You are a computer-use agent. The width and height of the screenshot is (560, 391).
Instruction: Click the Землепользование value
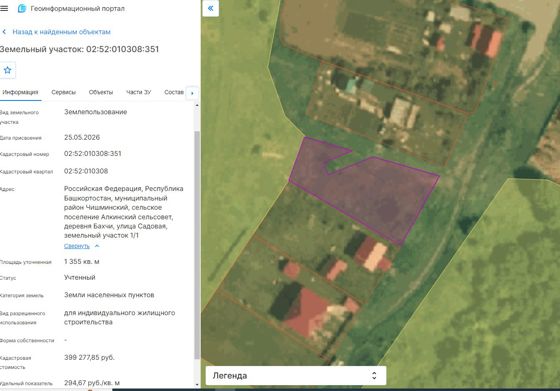(x=95, y=112)
